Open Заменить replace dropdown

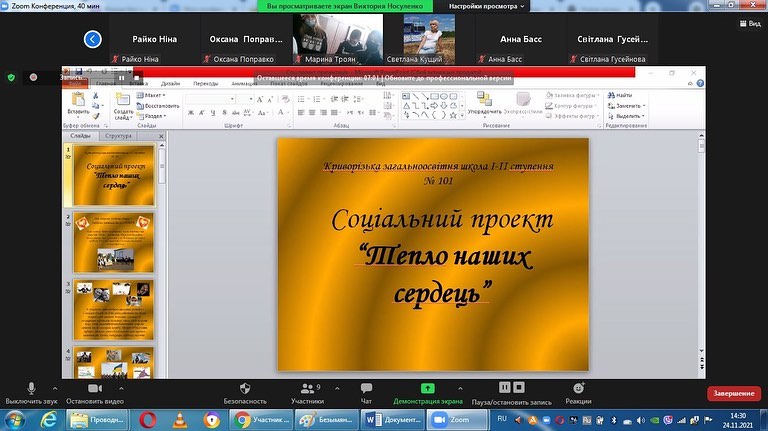point(626,106)
